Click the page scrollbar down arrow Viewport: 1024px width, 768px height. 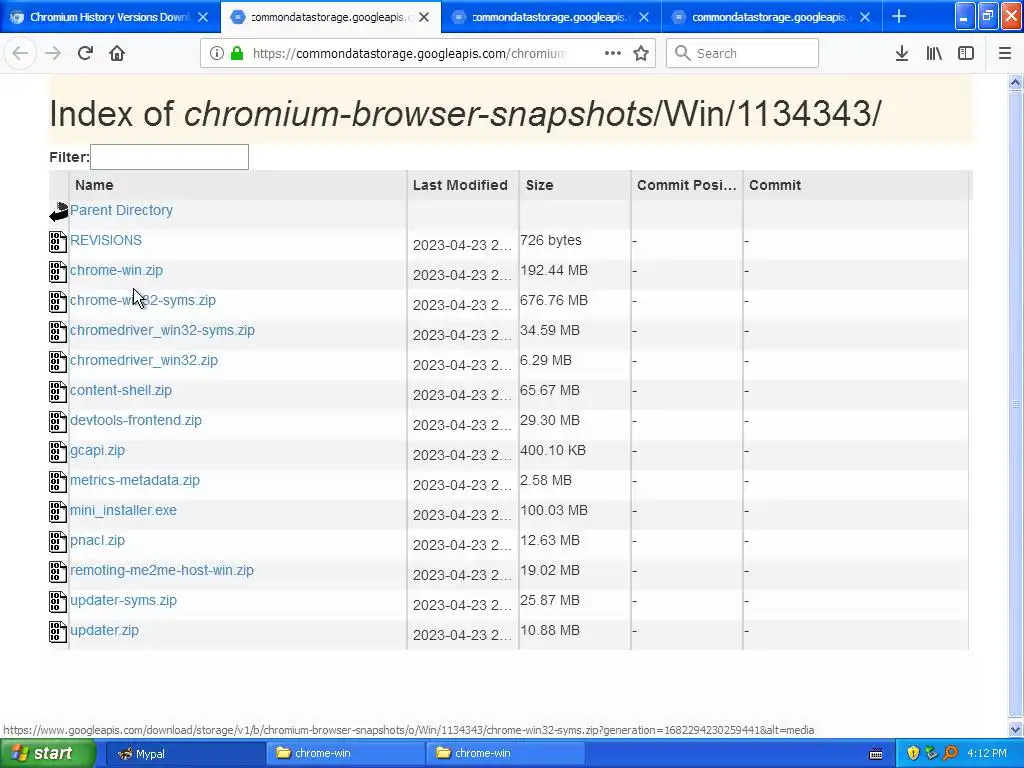pos(1016,729)
